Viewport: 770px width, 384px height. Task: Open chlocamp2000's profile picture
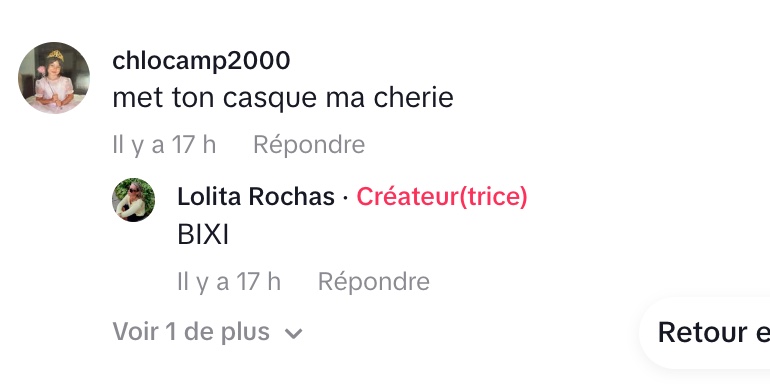point(54,78)
